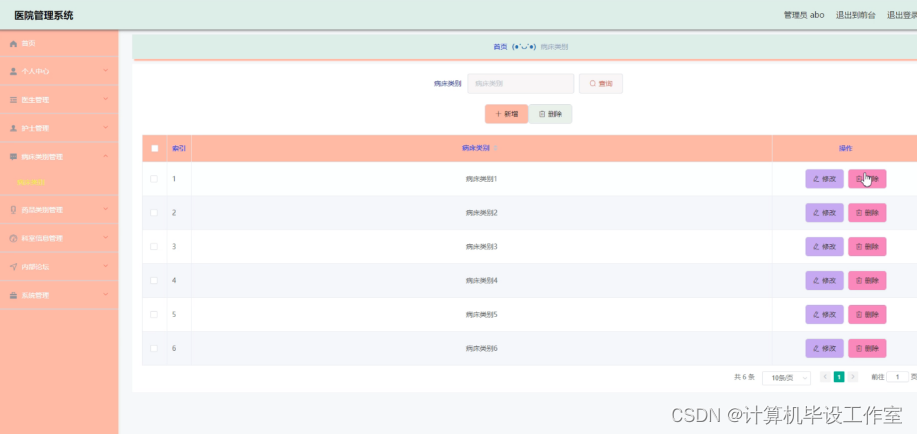Click the 前往 page number input
The image size is (917, 434).
[x=898, y=377]
